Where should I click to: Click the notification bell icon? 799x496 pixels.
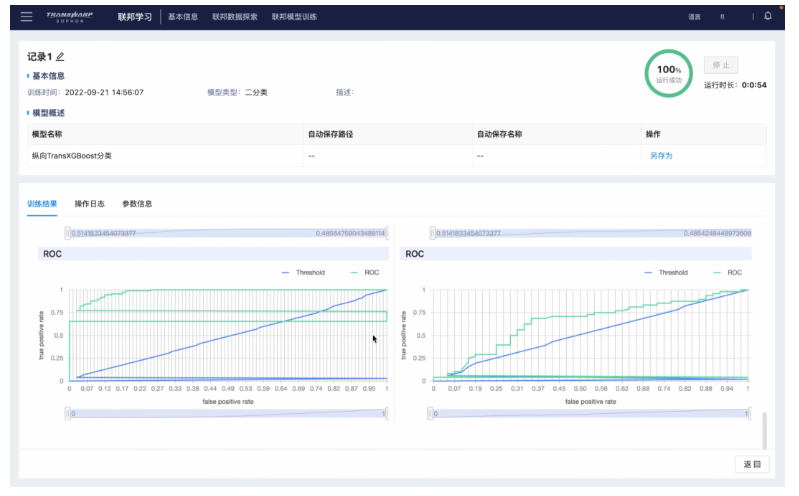[767, 16]
